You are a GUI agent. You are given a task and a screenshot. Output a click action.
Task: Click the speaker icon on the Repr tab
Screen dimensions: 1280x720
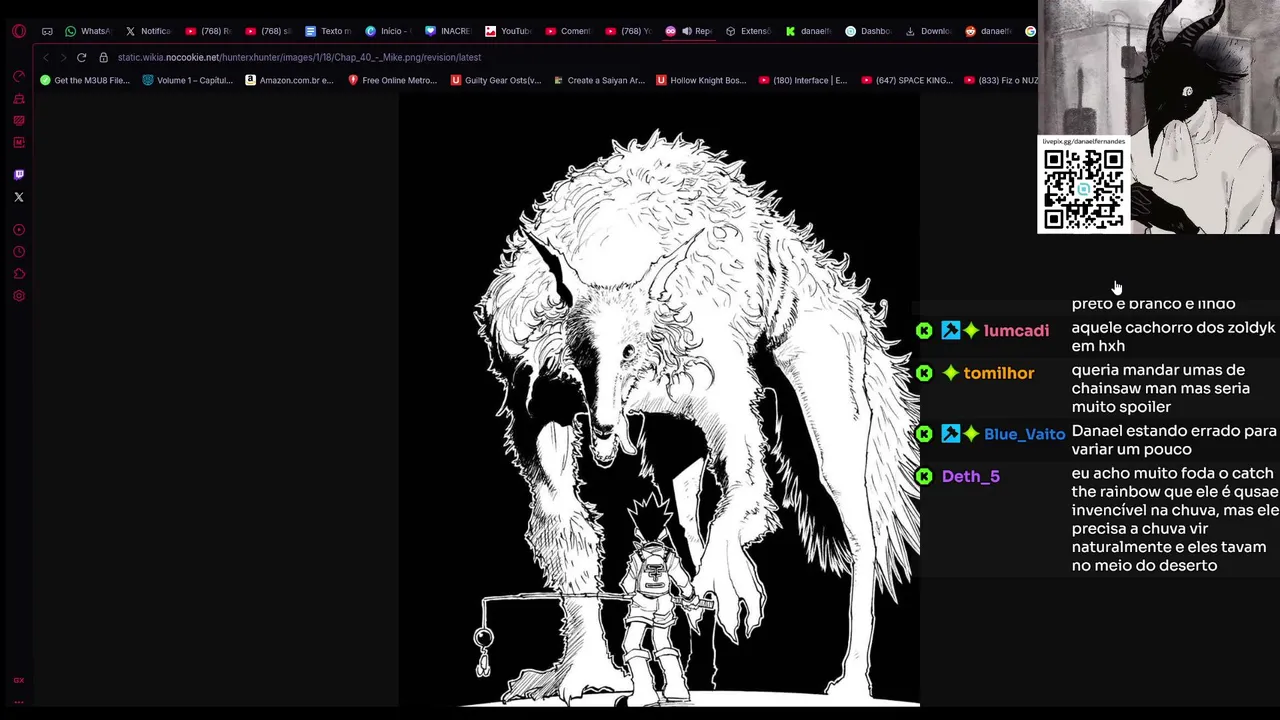687,31
